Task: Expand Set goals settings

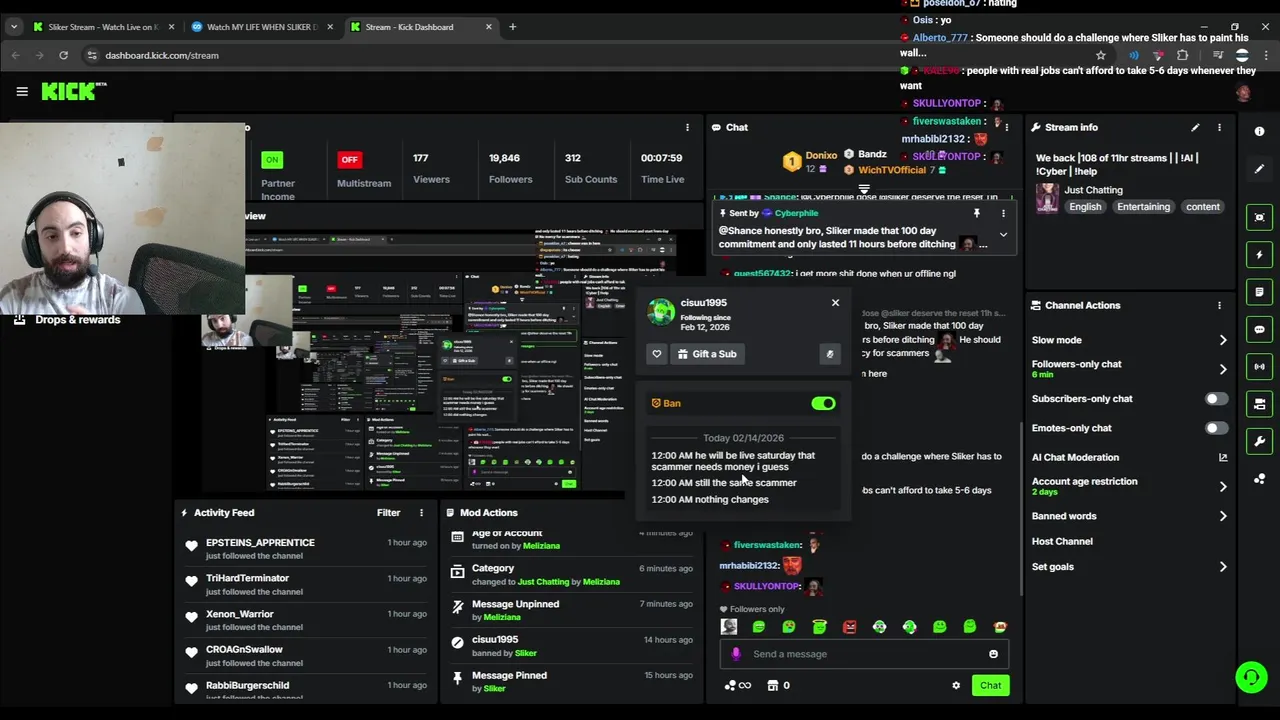Action: (x=1222, y=567)
